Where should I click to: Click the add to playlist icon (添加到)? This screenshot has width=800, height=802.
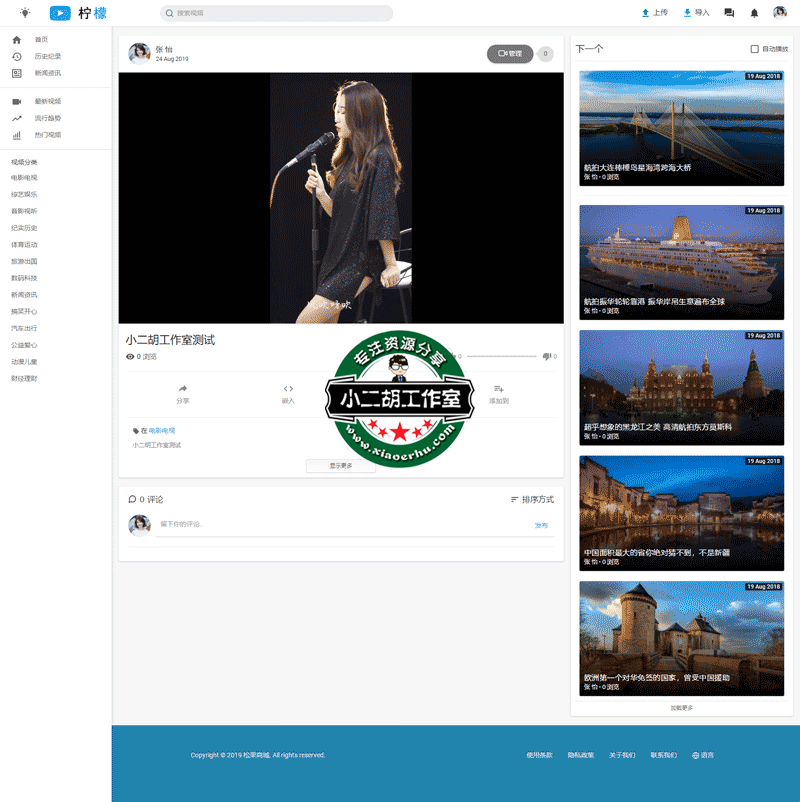click(499, 389)
